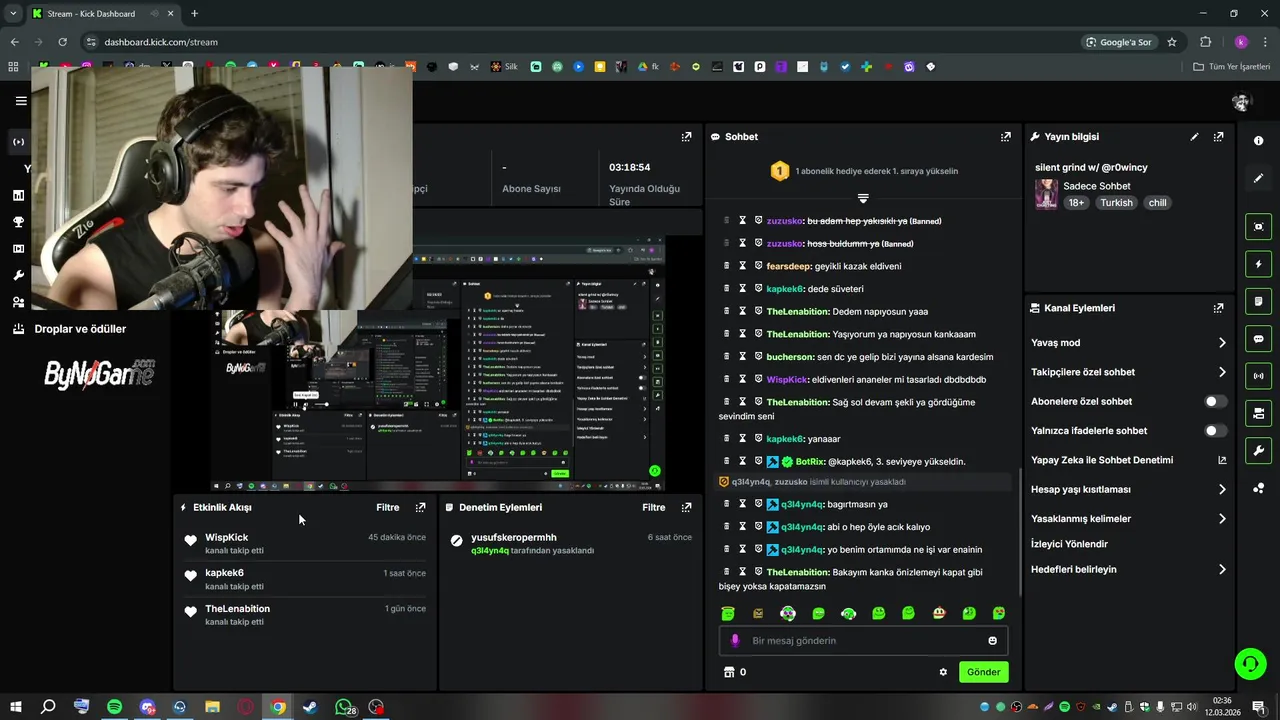Collapse the gift leaderboard banner arrow in chat
This screenshot has width=1280, height=720.
click(863, 198)
